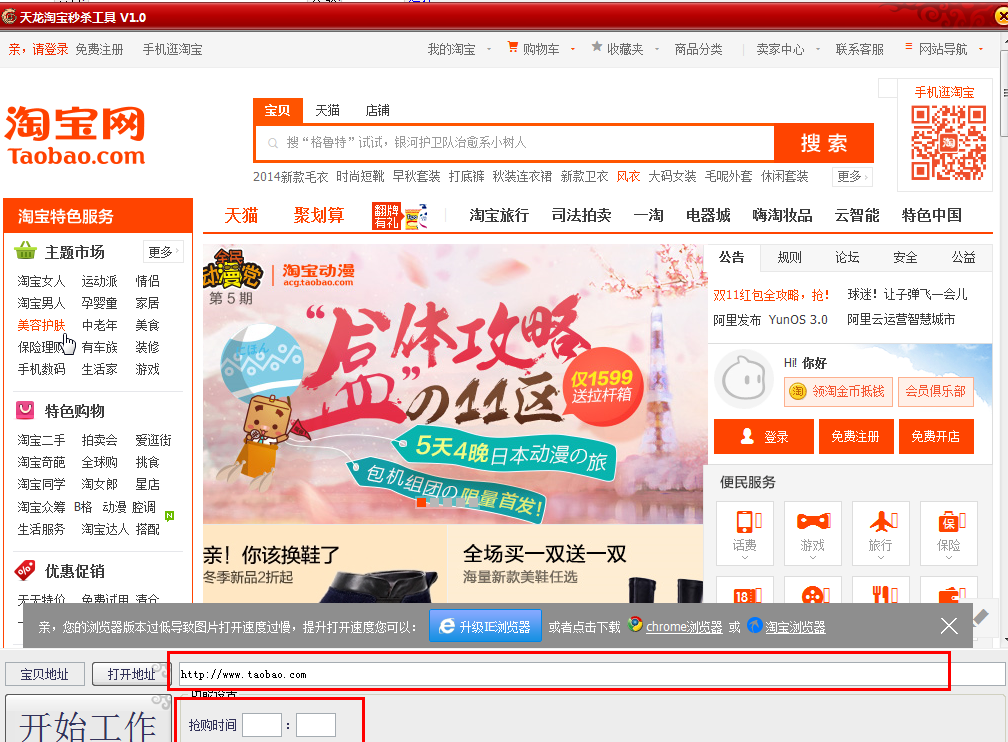
Task: Click the site navigation list icon
Action: [x=908, y=46]
